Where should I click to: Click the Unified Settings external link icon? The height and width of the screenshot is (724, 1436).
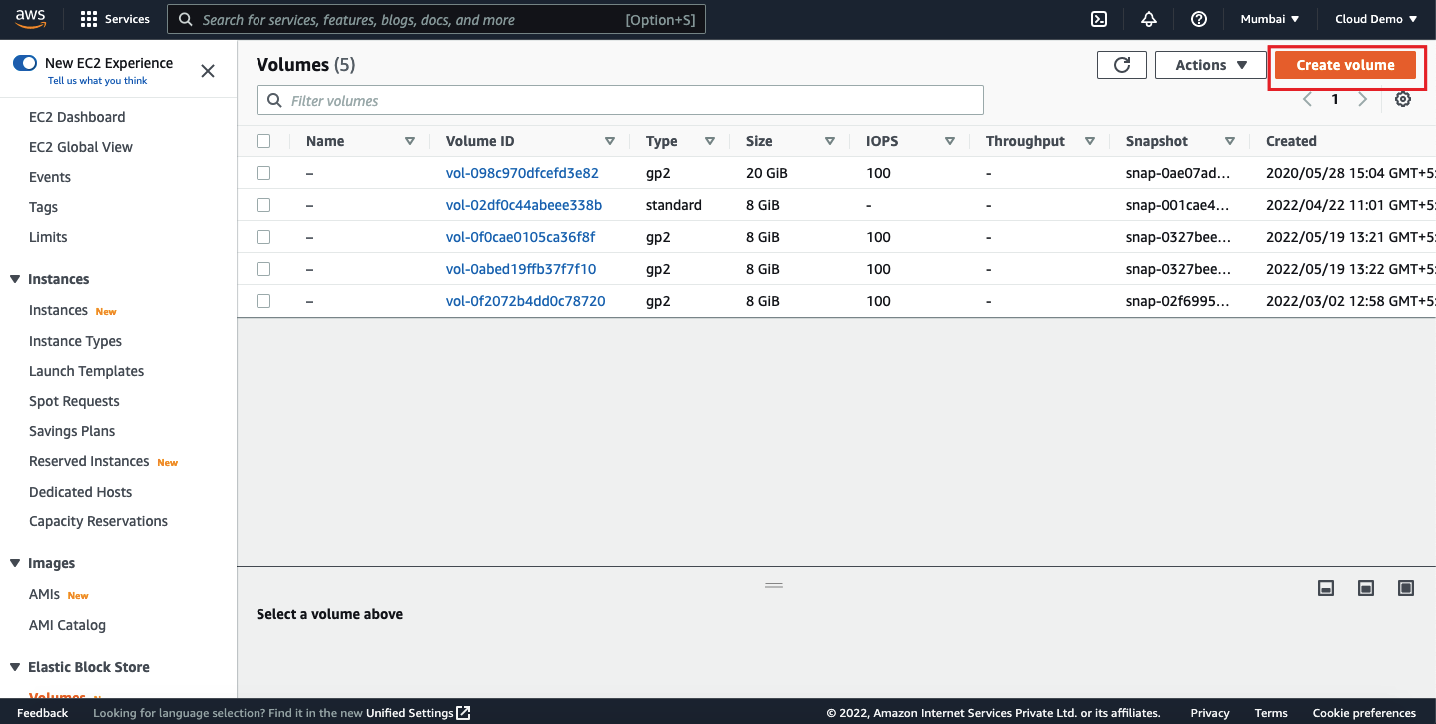click(x=463, y=713)
